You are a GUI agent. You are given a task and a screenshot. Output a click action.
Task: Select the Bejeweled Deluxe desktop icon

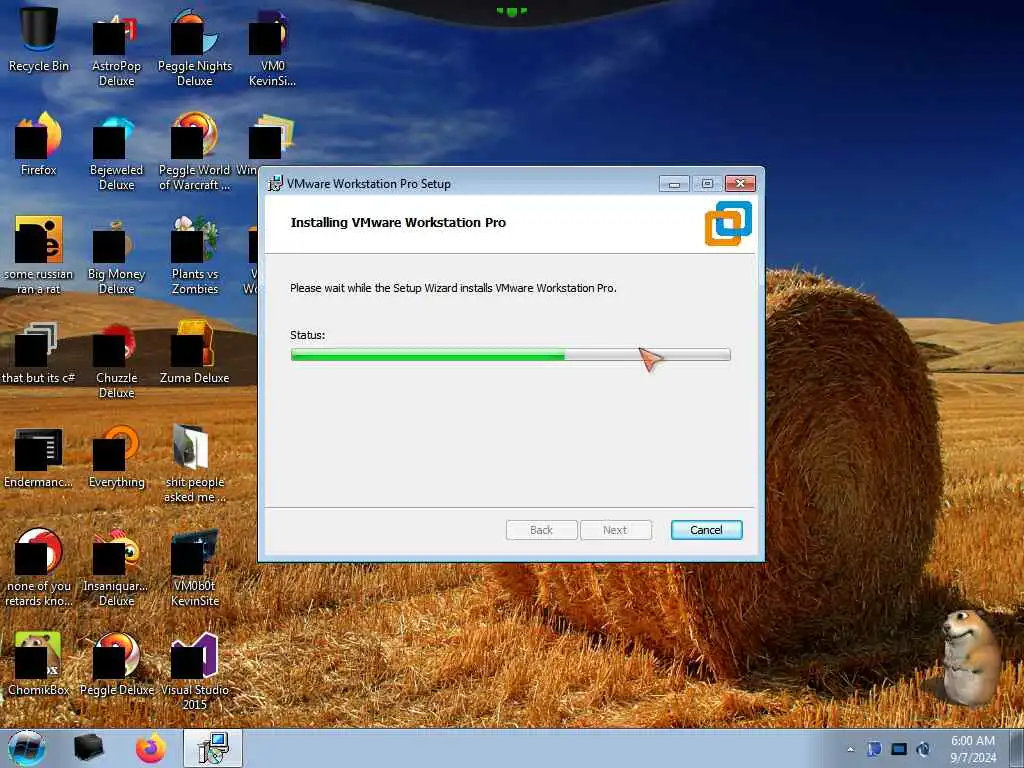coord(116,153)
